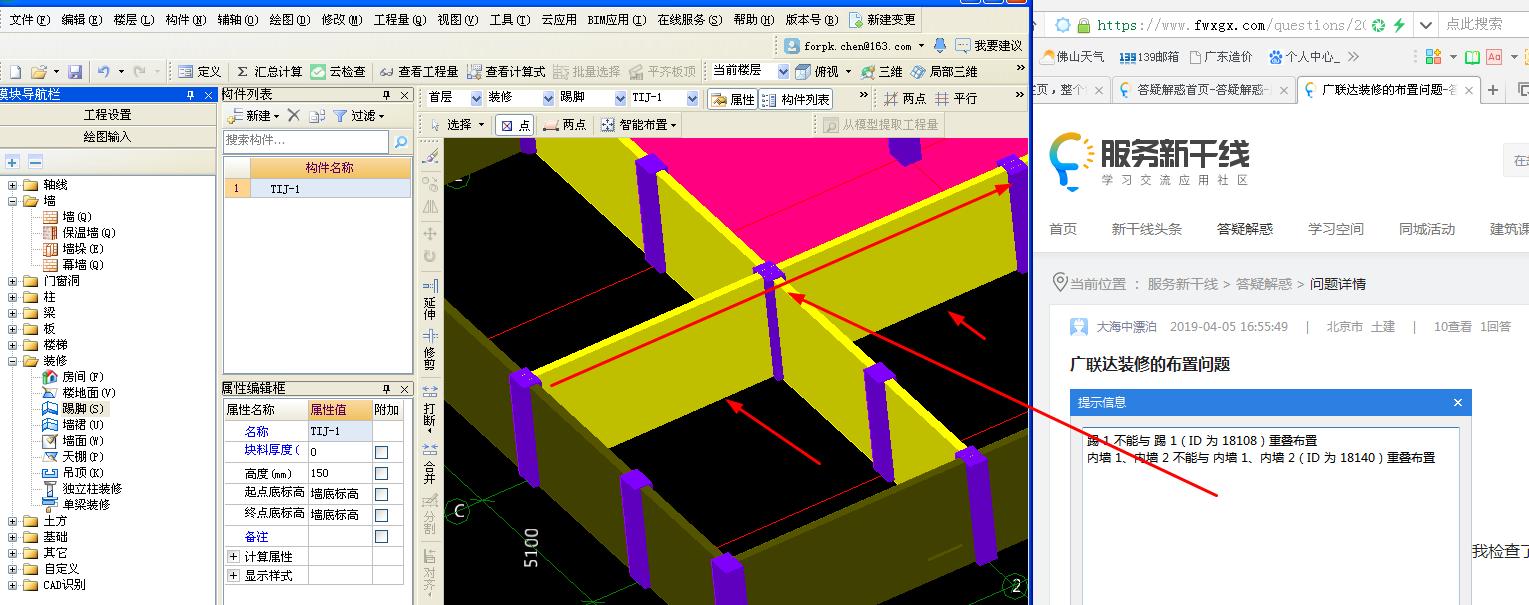Click the 高度(mm) value cell 150

pyautogui.click(x=340, y=473)
